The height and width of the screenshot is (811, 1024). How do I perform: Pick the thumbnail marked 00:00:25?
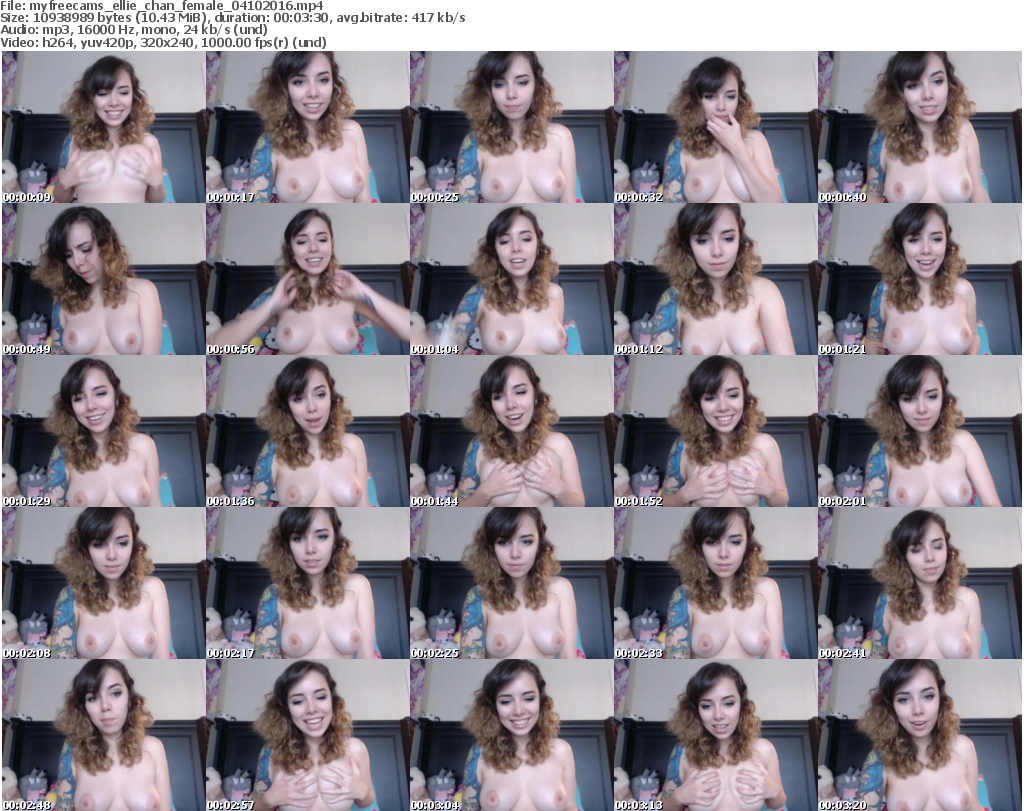click(x=511, y=127)
